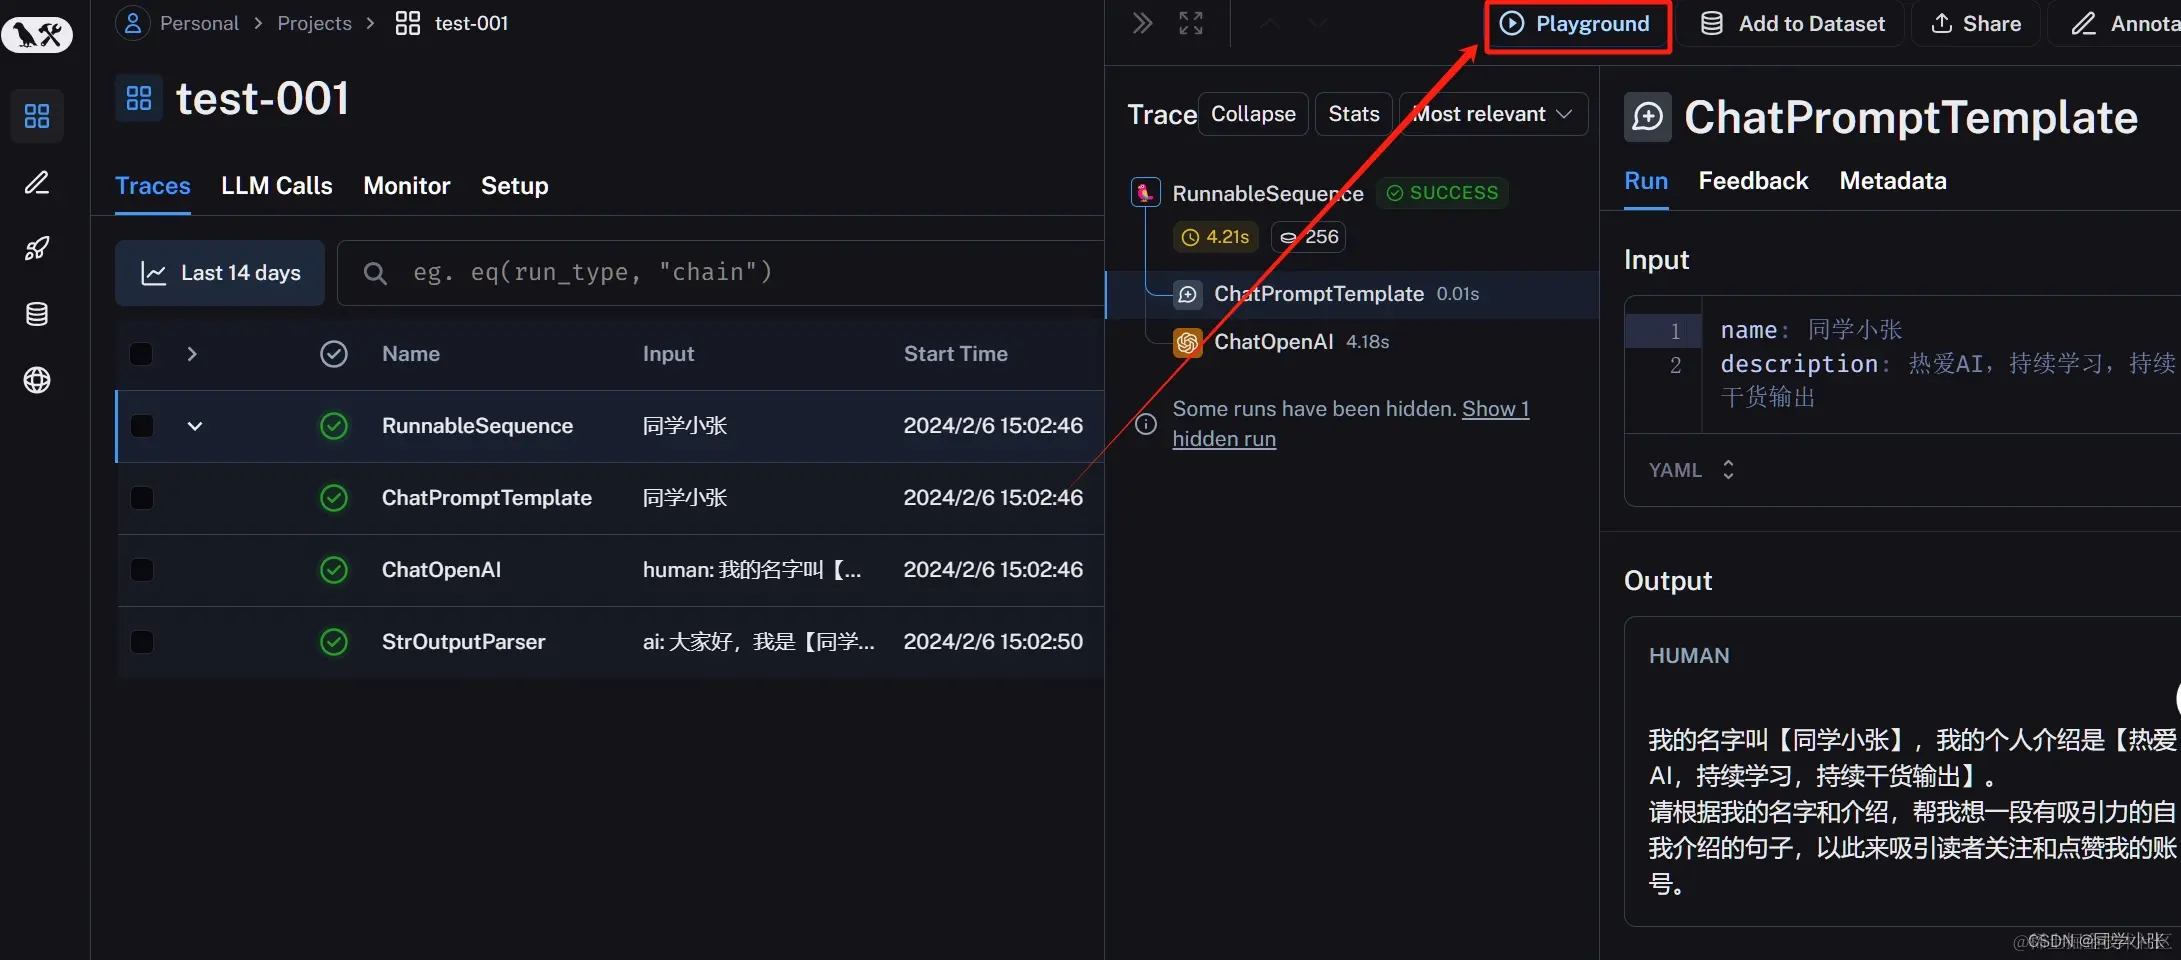Click info icon beside hidden runs notice
The image size is (2181, 960).
tap(1146, 424)
